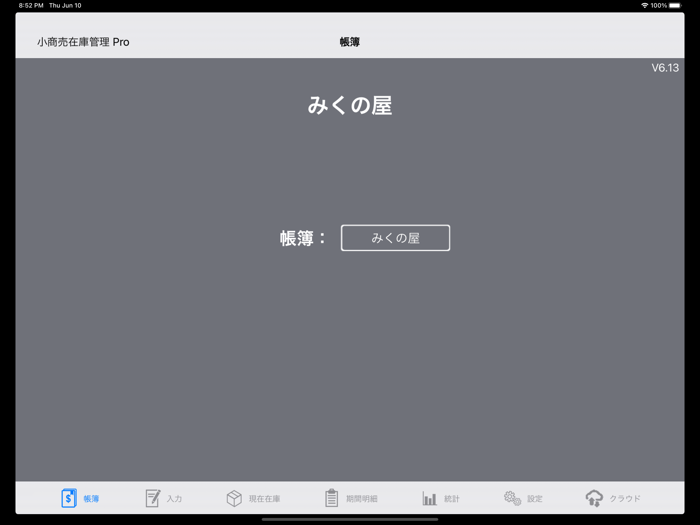Tap the Wi-Fi status icon
This screenshot has width=700, height=525.
[644, 5]
